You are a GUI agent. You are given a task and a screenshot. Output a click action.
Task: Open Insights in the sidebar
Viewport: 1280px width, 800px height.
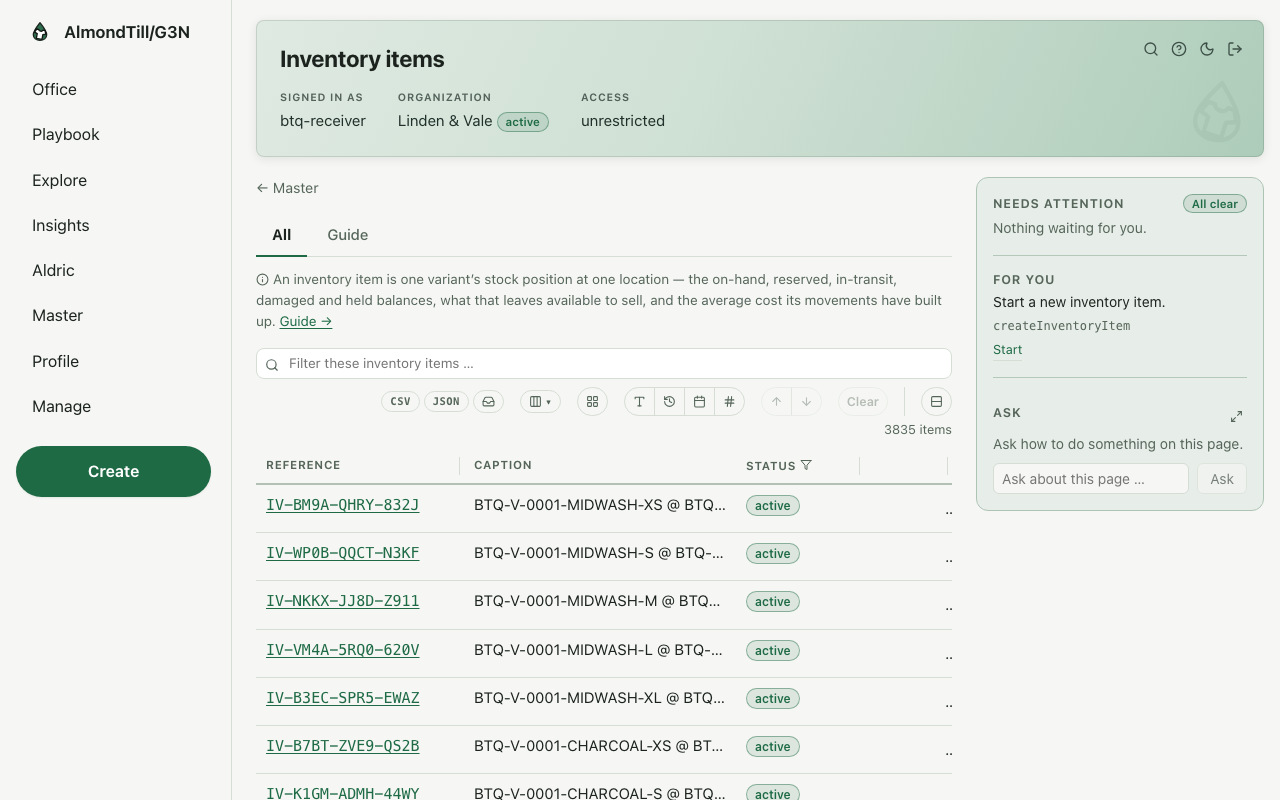point(61,226)
